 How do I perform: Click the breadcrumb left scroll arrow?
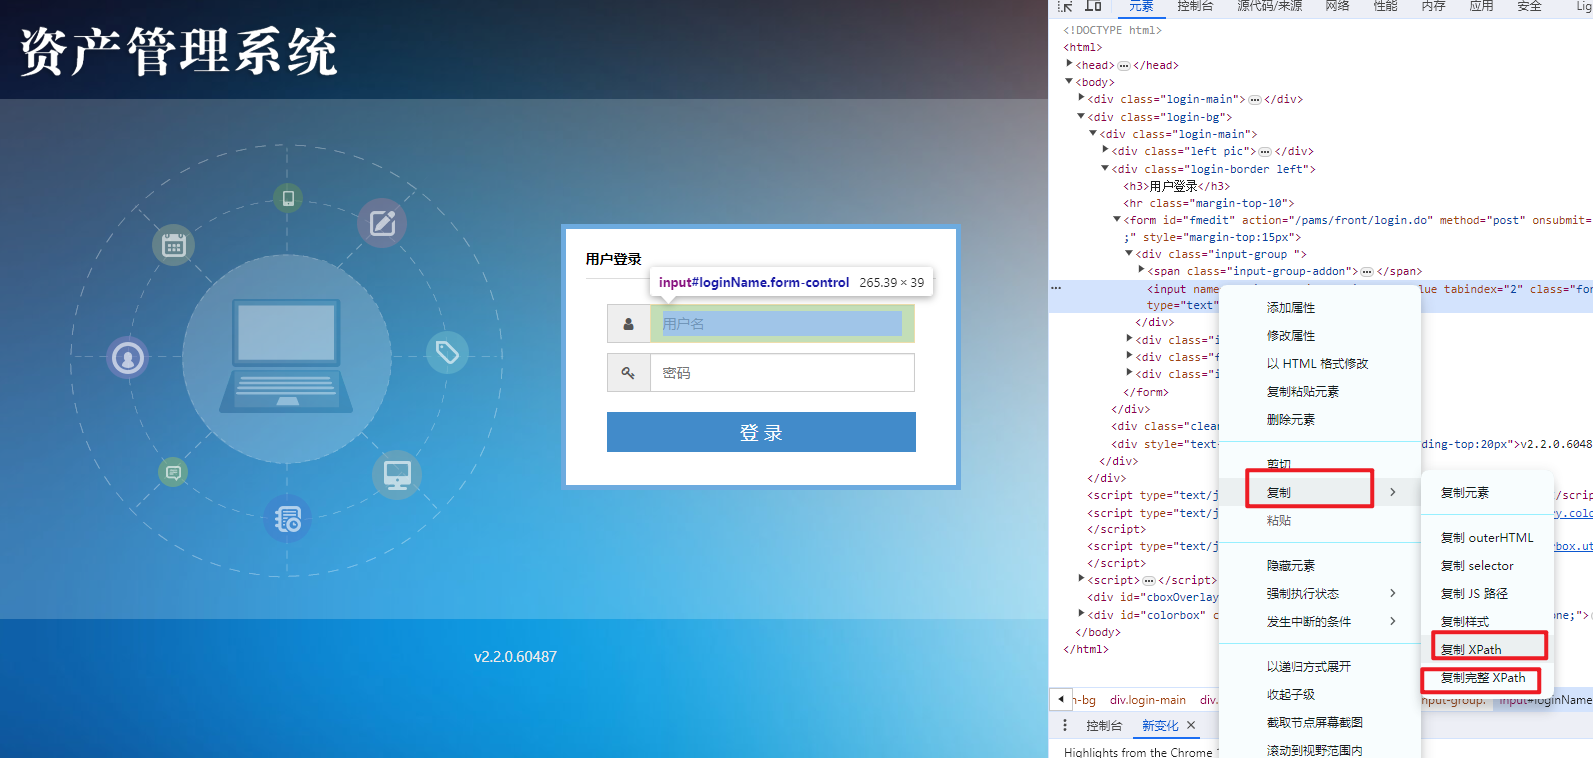tap(1061, 699)
